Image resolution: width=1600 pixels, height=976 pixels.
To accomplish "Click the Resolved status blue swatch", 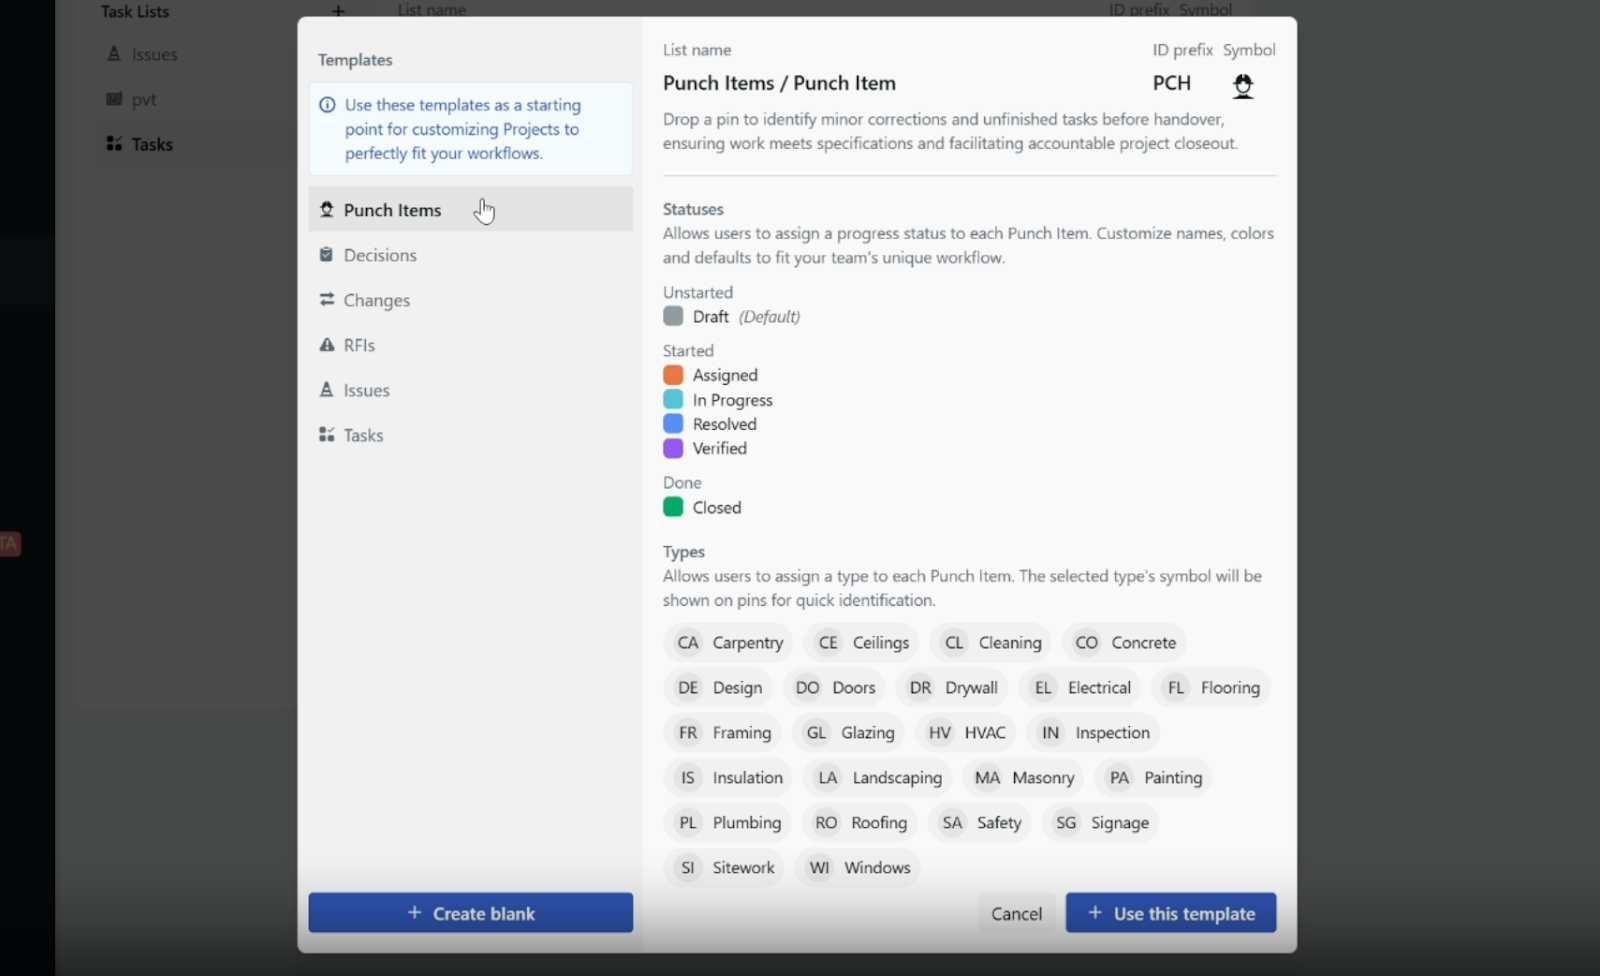I will click(673, 424).
